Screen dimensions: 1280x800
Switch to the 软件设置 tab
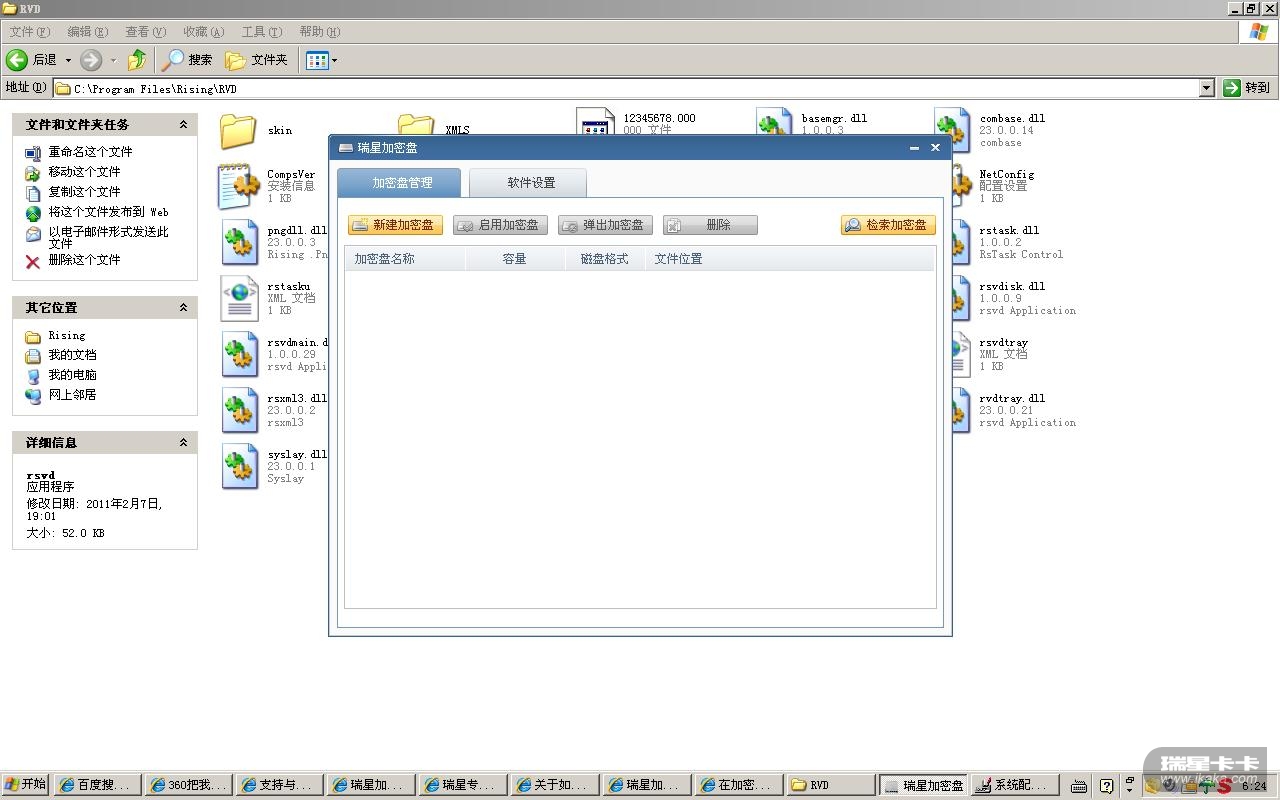528,183
